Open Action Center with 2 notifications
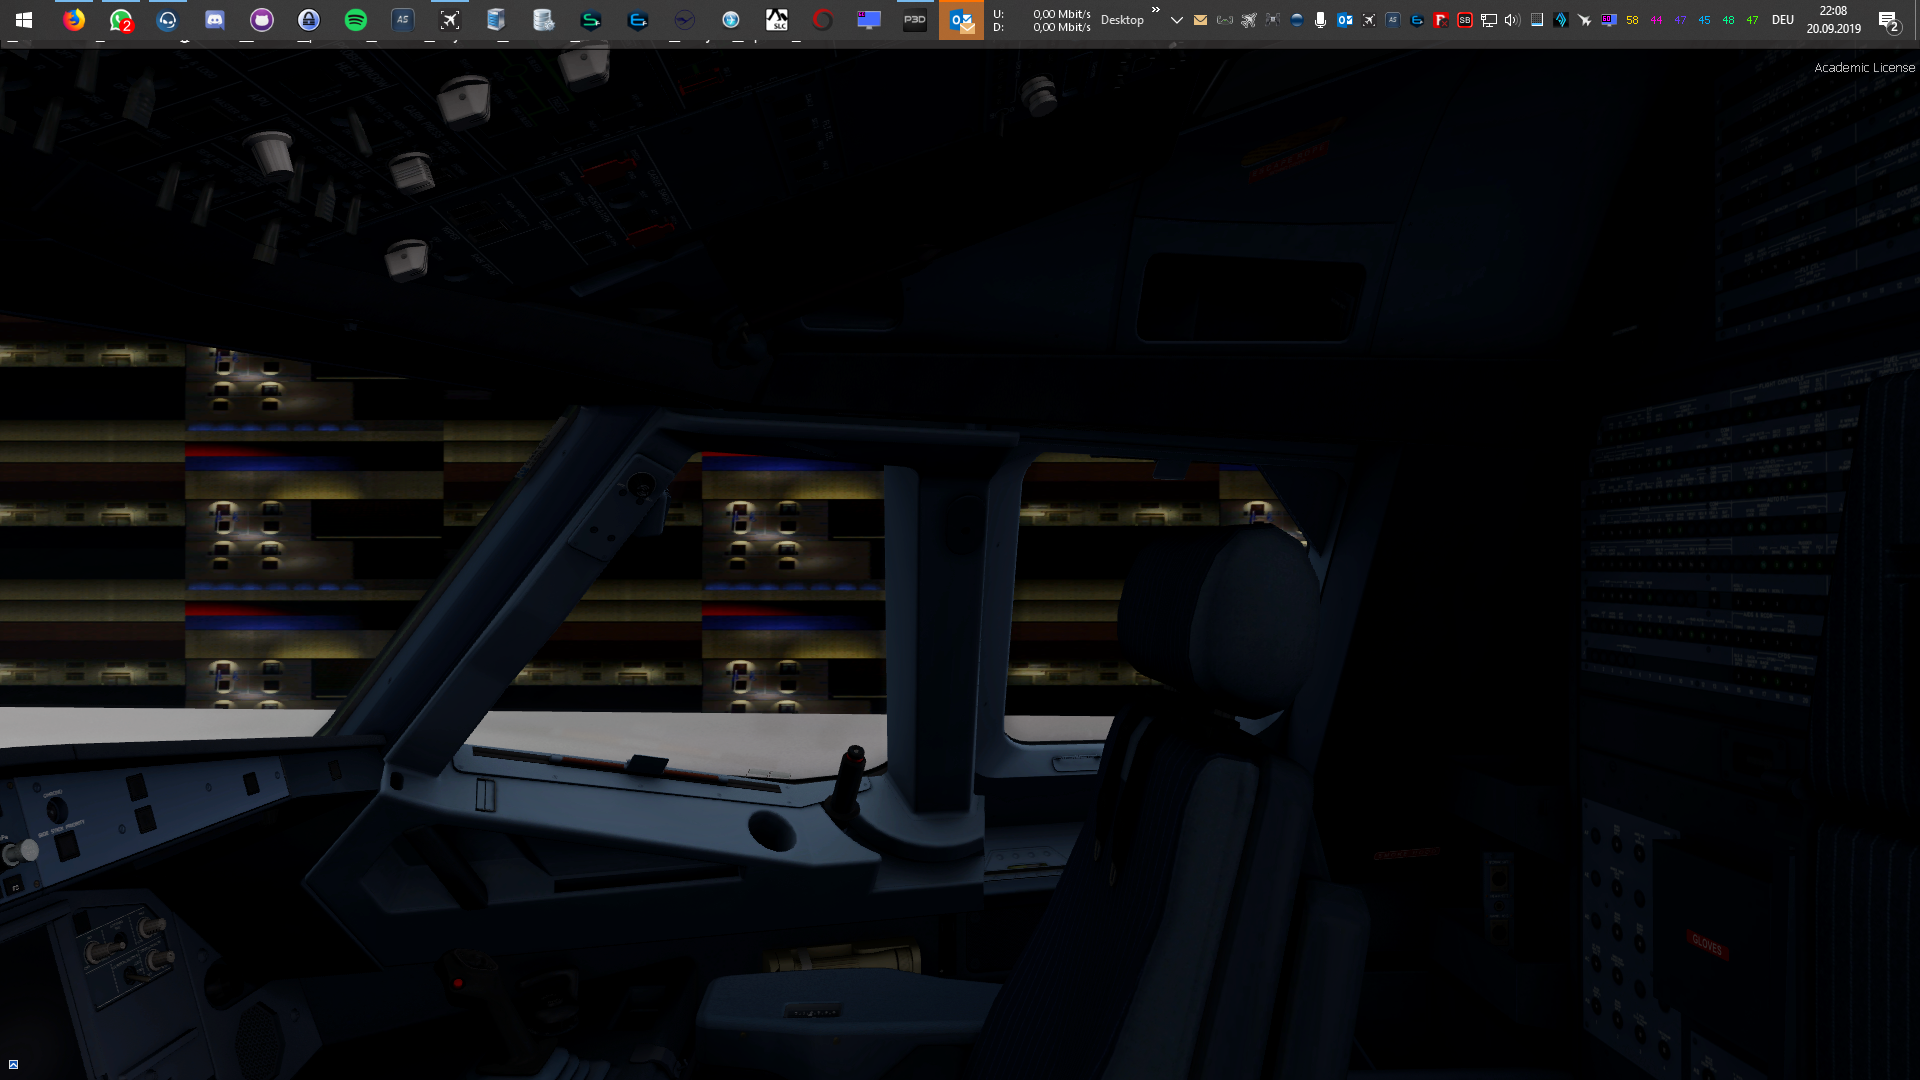This screenshot has height=1080, width=1920. [x=1888, y=20]
